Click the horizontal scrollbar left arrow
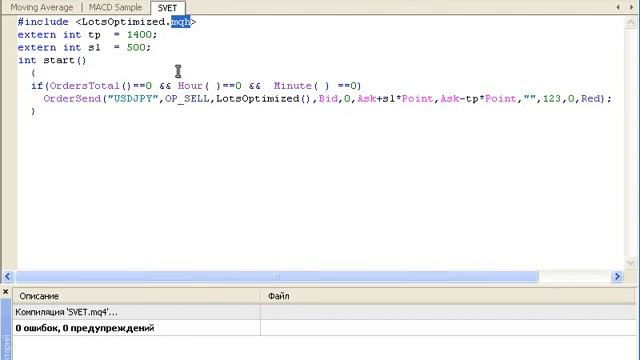This screenshot has width=640, height=360. pos(8,277)
